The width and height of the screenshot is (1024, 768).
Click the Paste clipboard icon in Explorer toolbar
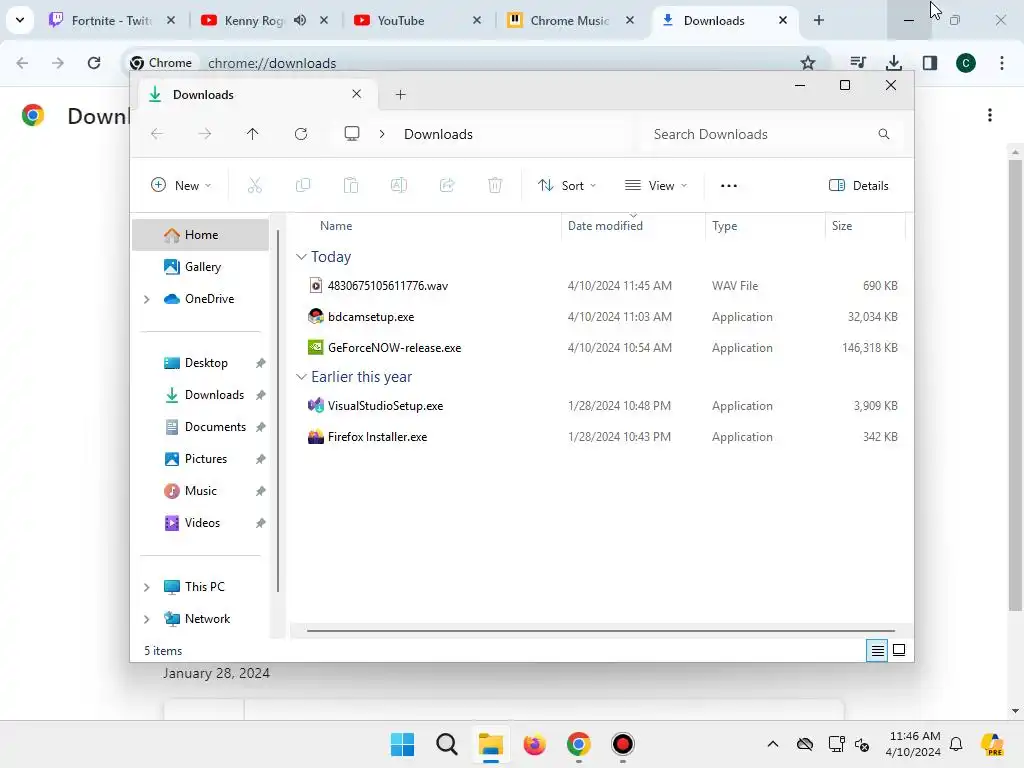pos(351,185)
